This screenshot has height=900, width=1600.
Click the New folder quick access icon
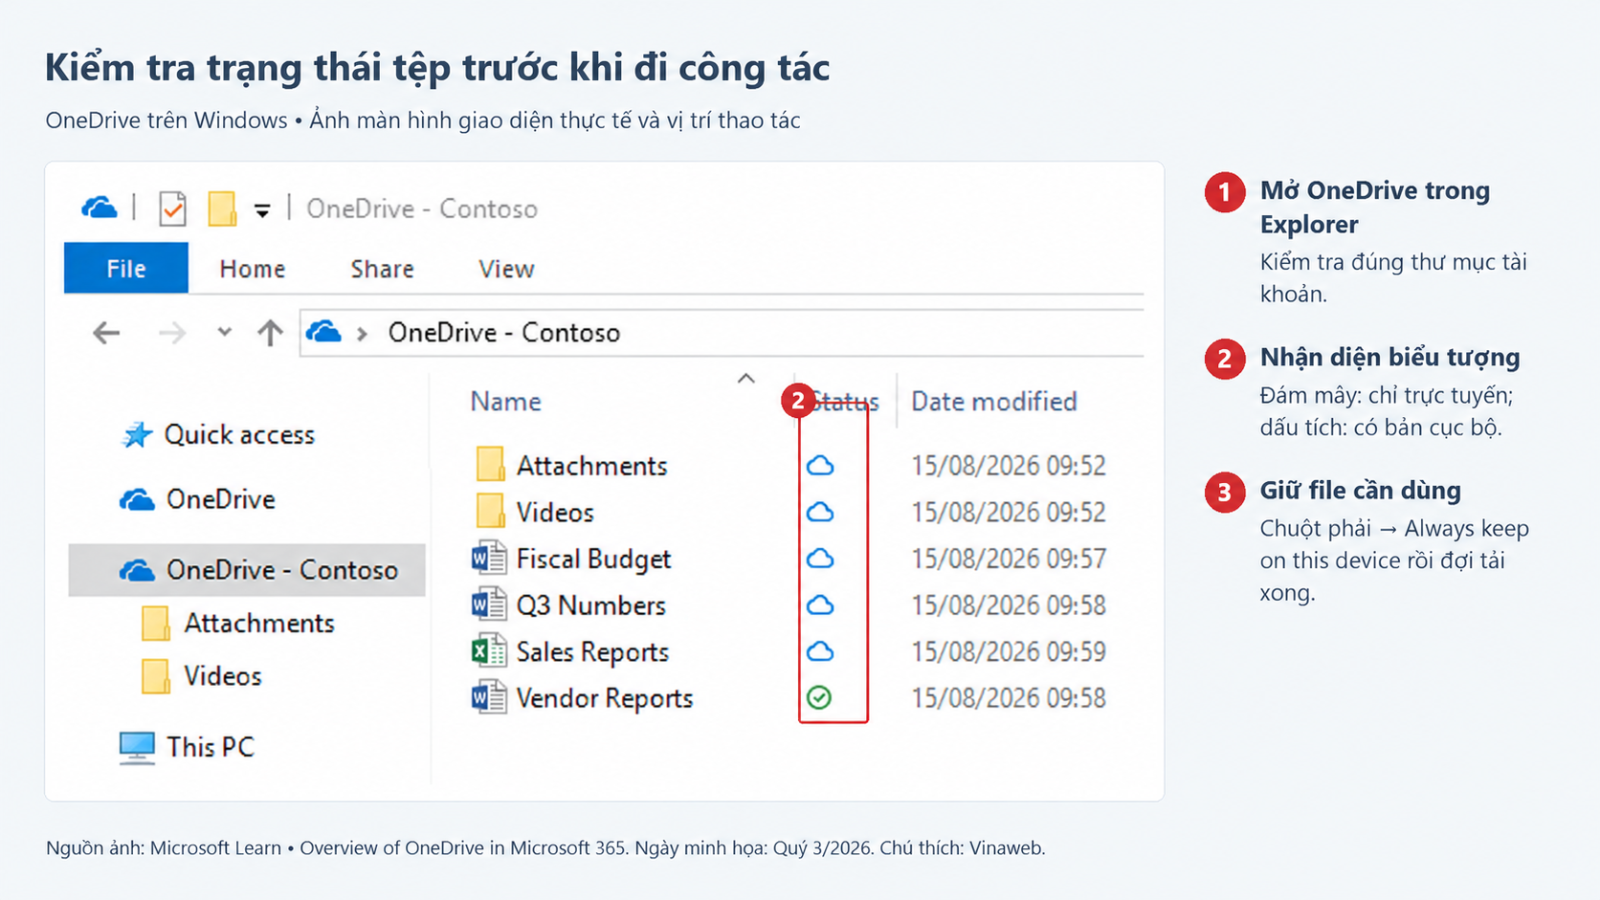(222, 209)
